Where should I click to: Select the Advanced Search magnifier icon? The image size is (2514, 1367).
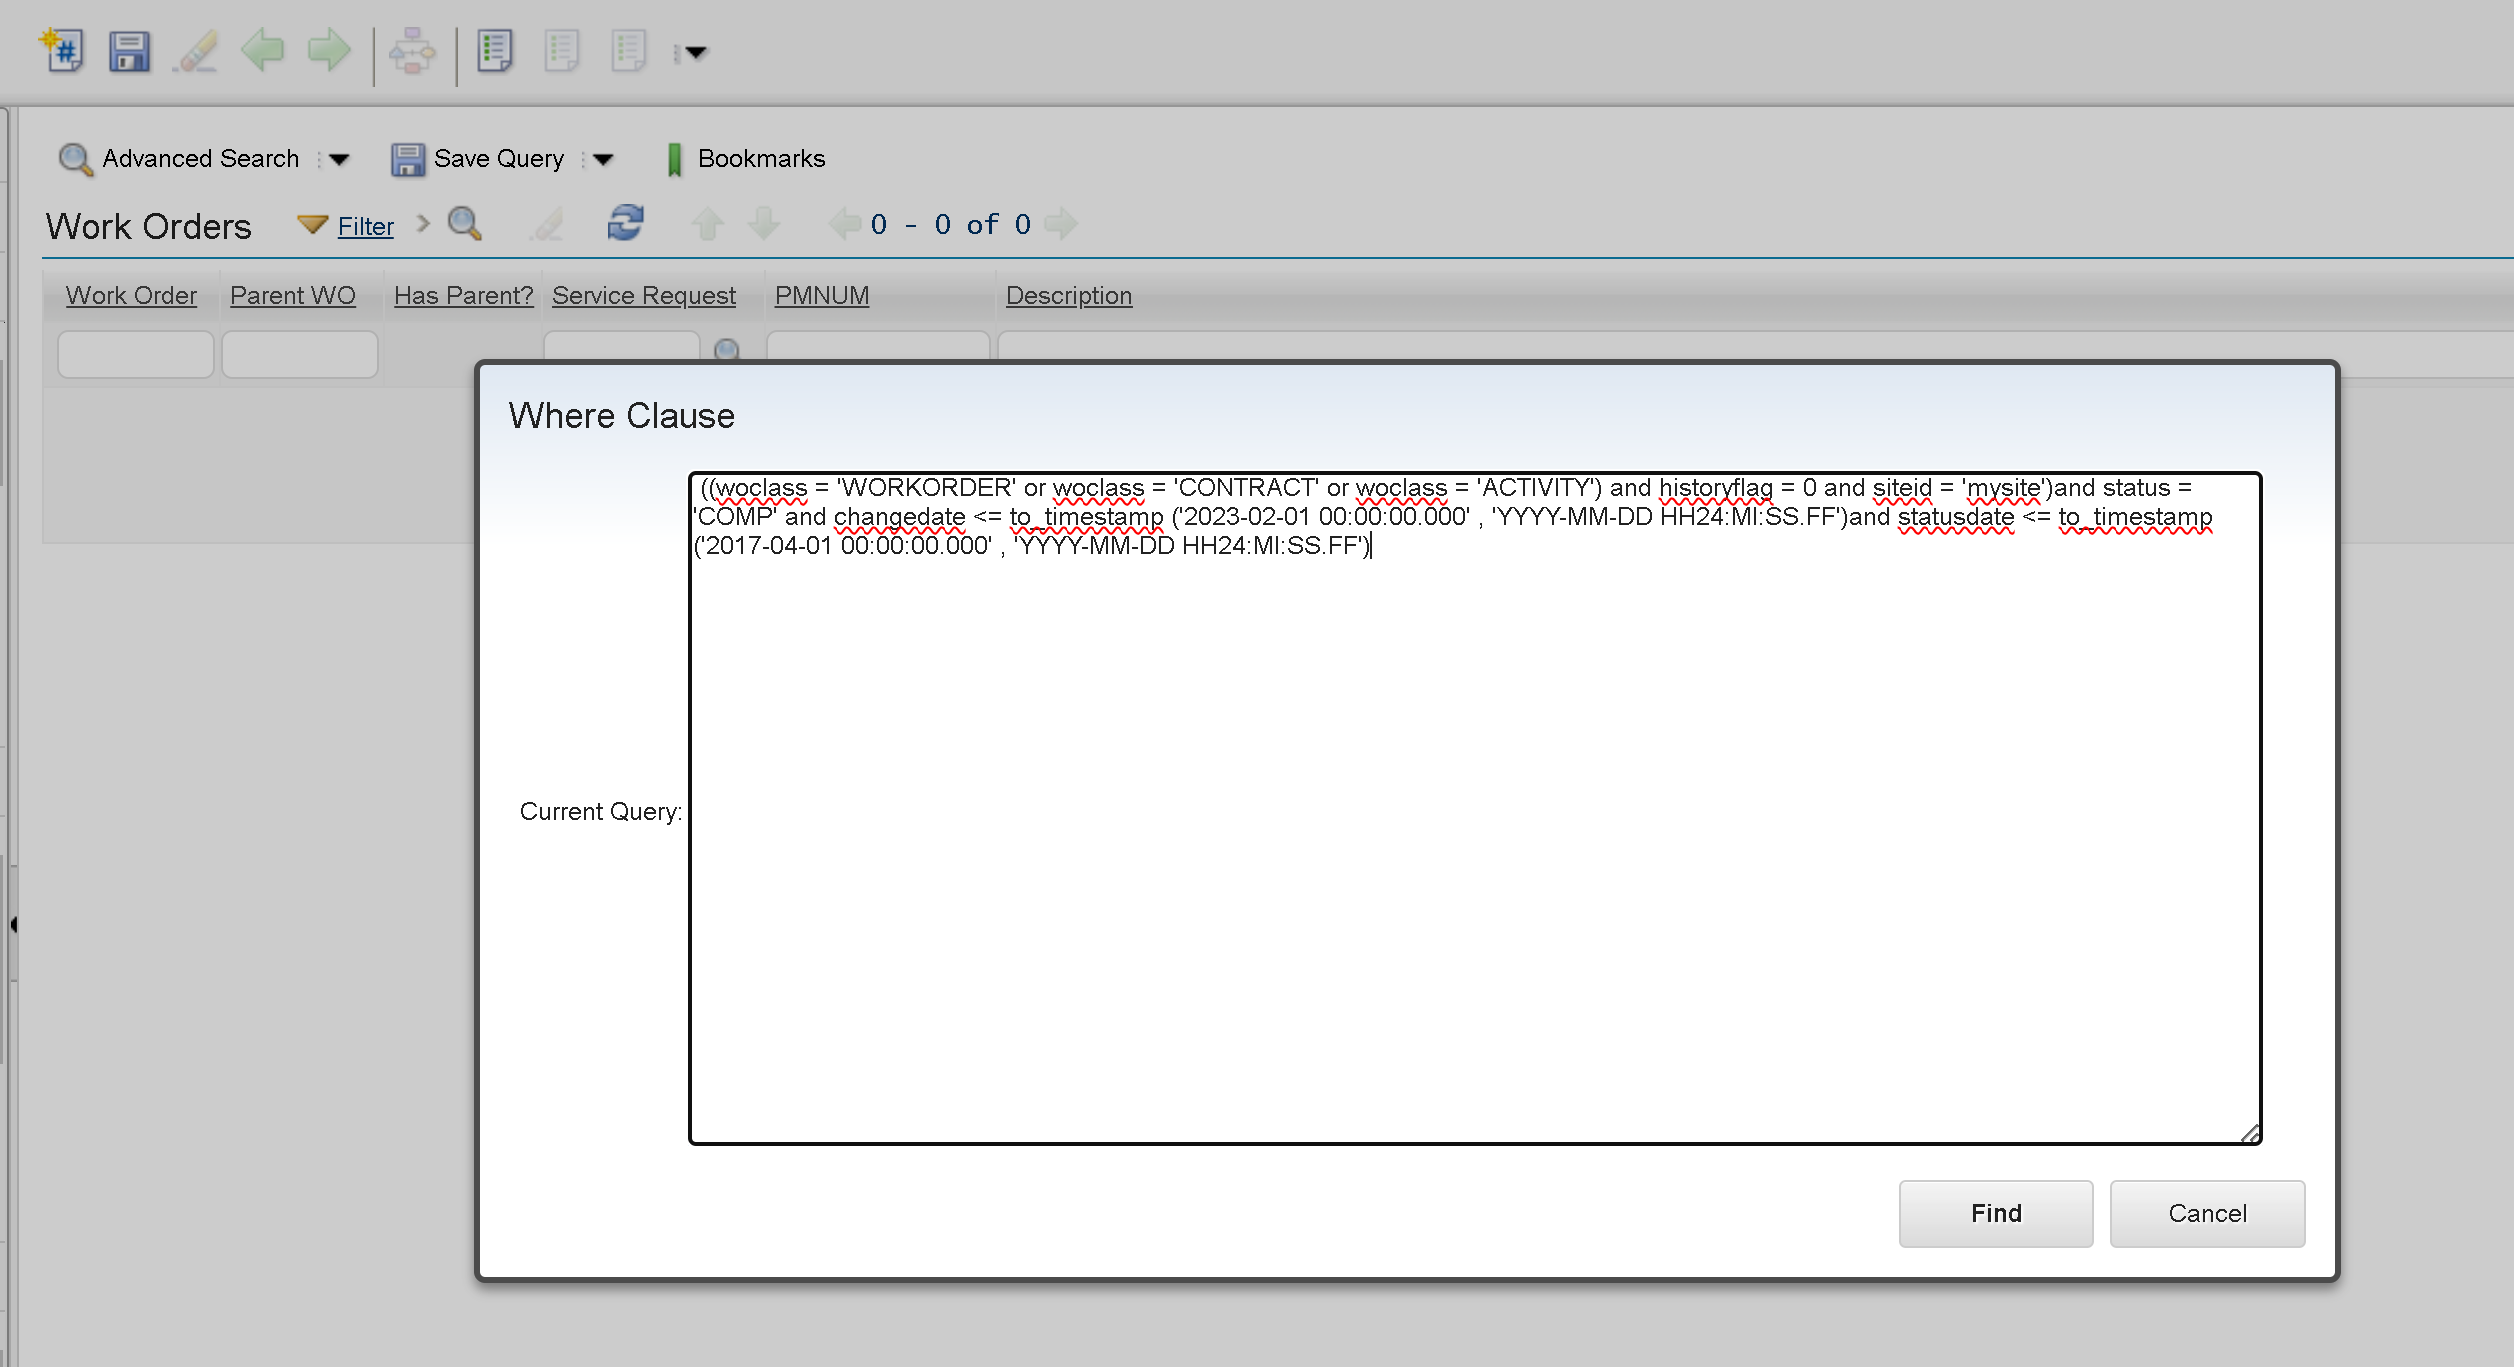[74, 158]
